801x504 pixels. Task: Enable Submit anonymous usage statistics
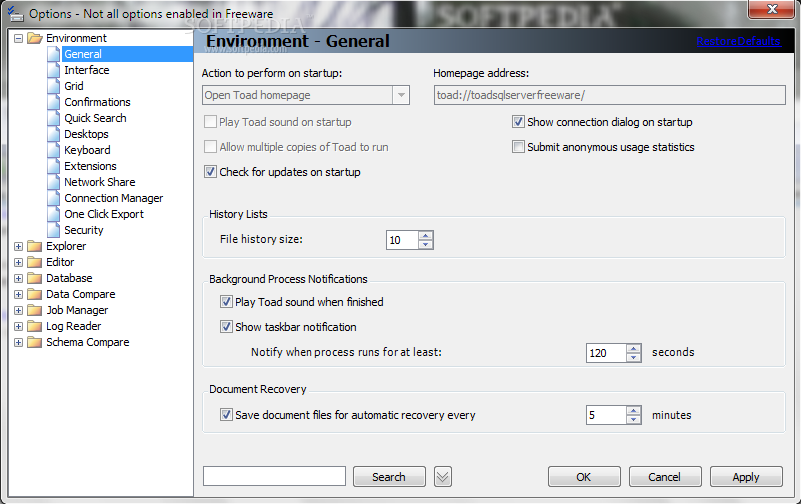click(x=518, y=147)
